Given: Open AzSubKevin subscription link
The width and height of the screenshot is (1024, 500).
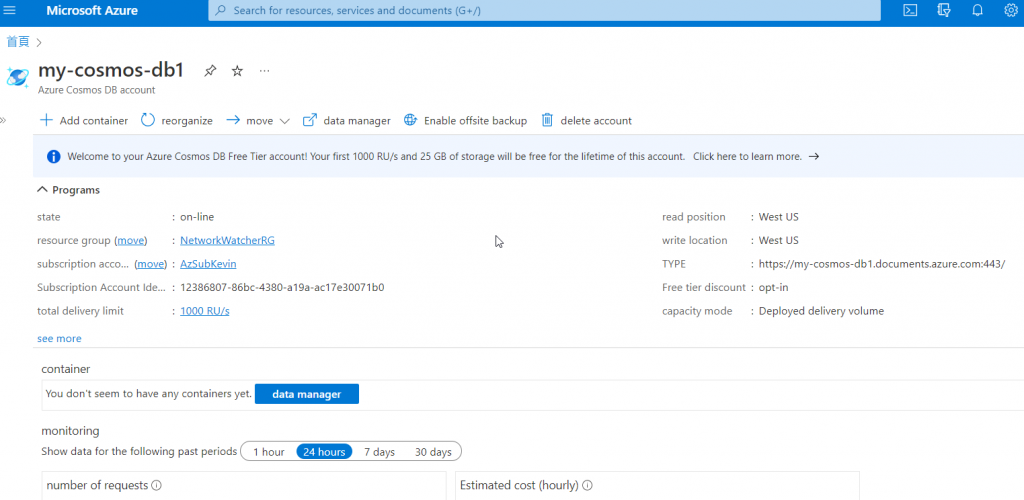Looking at the screenshot, I should tap(208, 264).
